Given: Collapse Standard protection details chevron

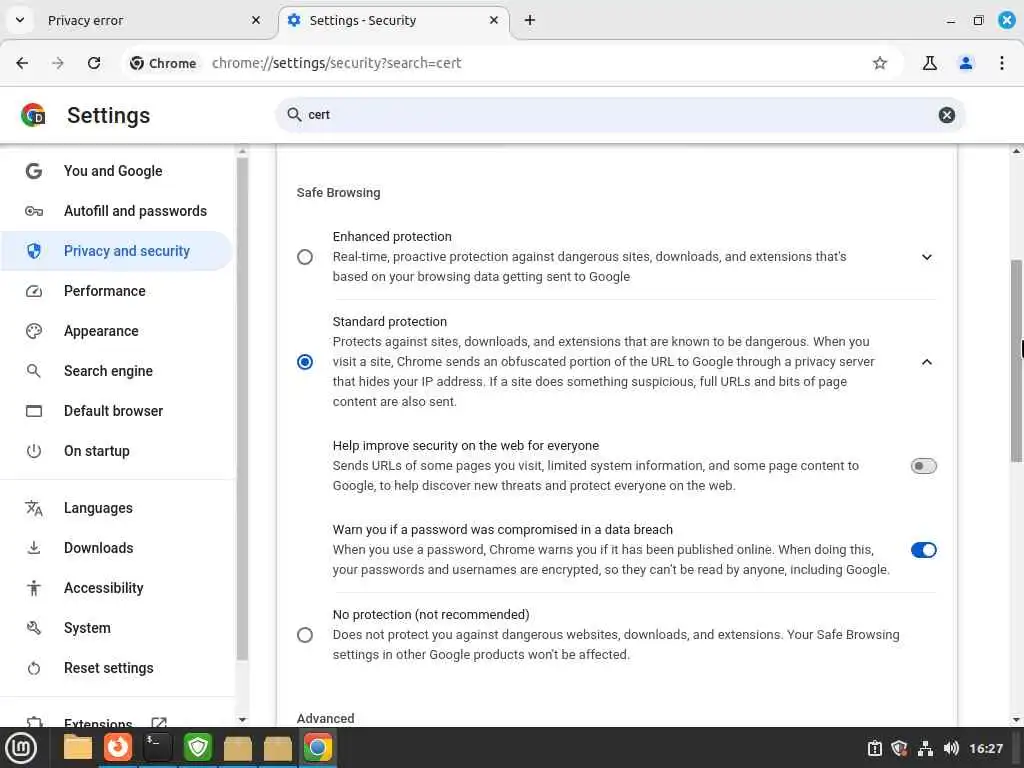Looking at the screenshot, I should click(x=926, y=362).
